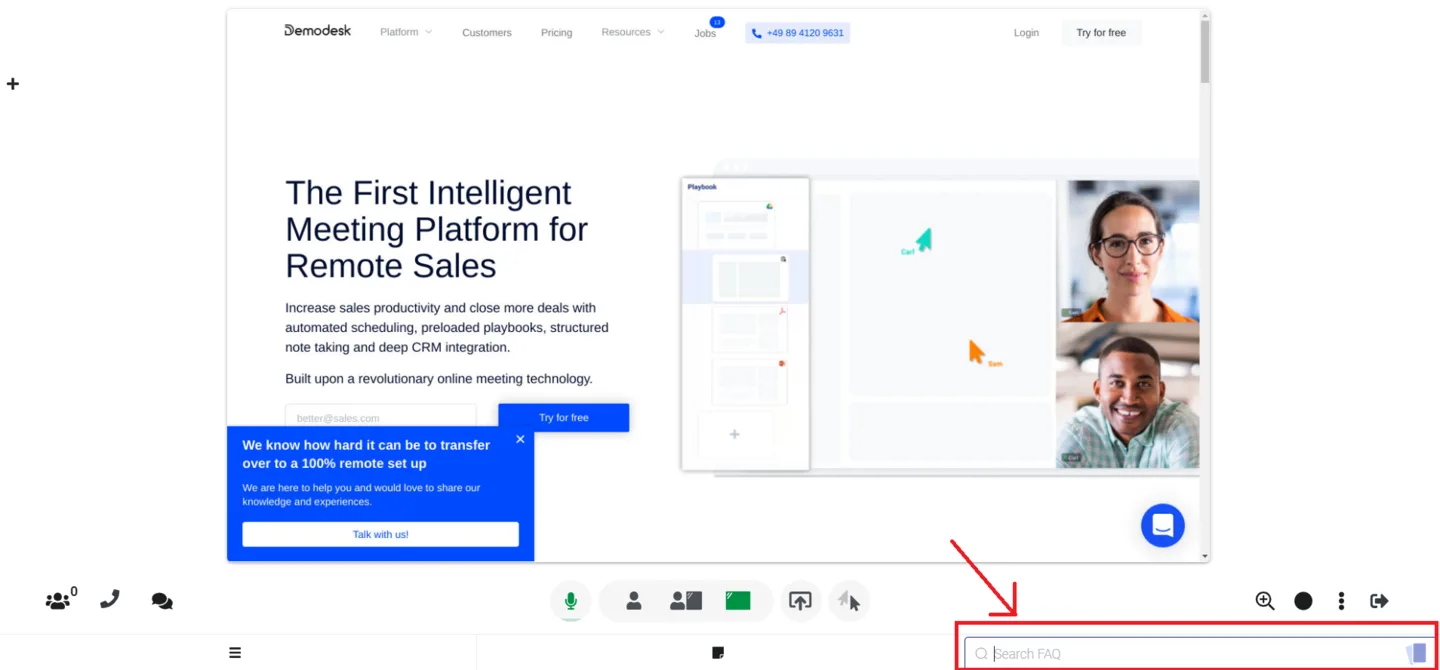1440x670 pixels.
Task: Close the remote set up popup
Action: (x=520, y=439)
